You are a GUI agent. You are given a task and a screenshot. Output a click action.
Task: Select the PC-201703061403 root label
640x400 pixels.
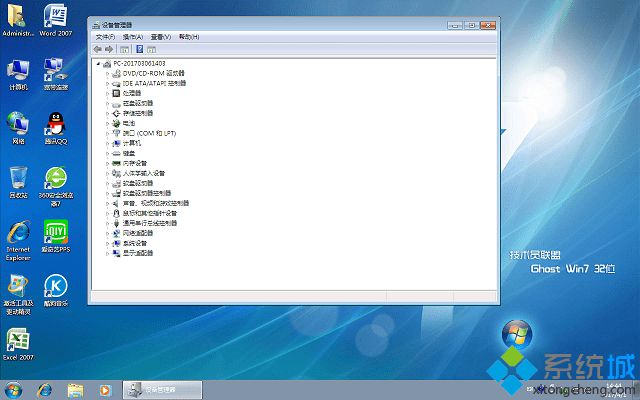[139, 64]
